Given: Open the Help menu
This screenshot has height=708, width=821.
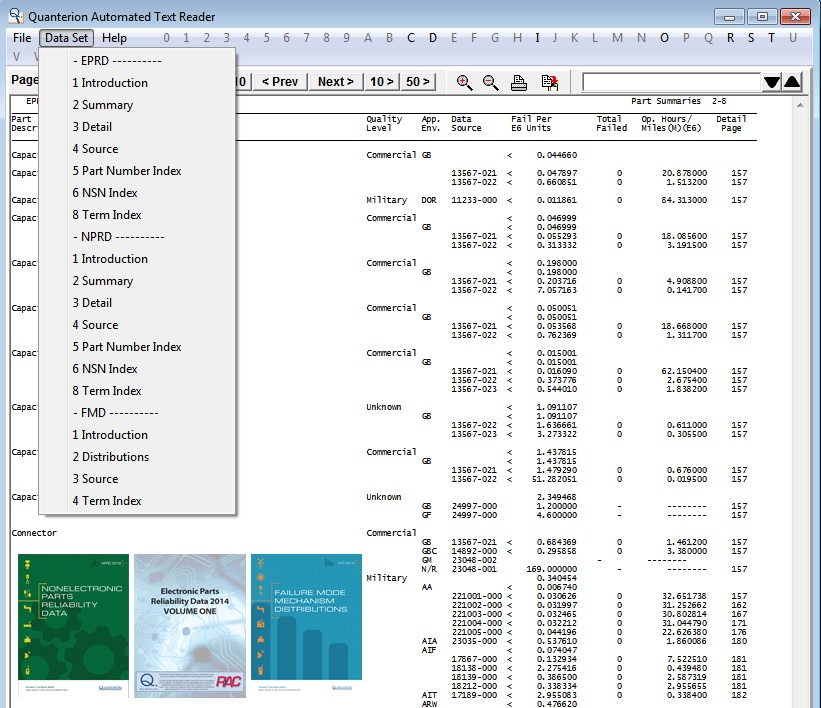Looking at the screenshot, I should pyautogui.click(x=115, y=38).
